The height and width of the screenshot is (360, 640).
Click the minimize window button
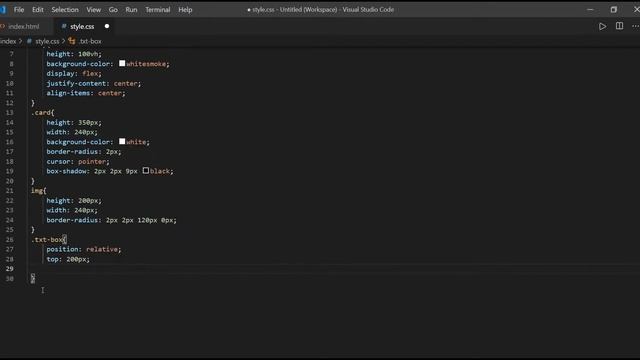[x=590, y=9]
